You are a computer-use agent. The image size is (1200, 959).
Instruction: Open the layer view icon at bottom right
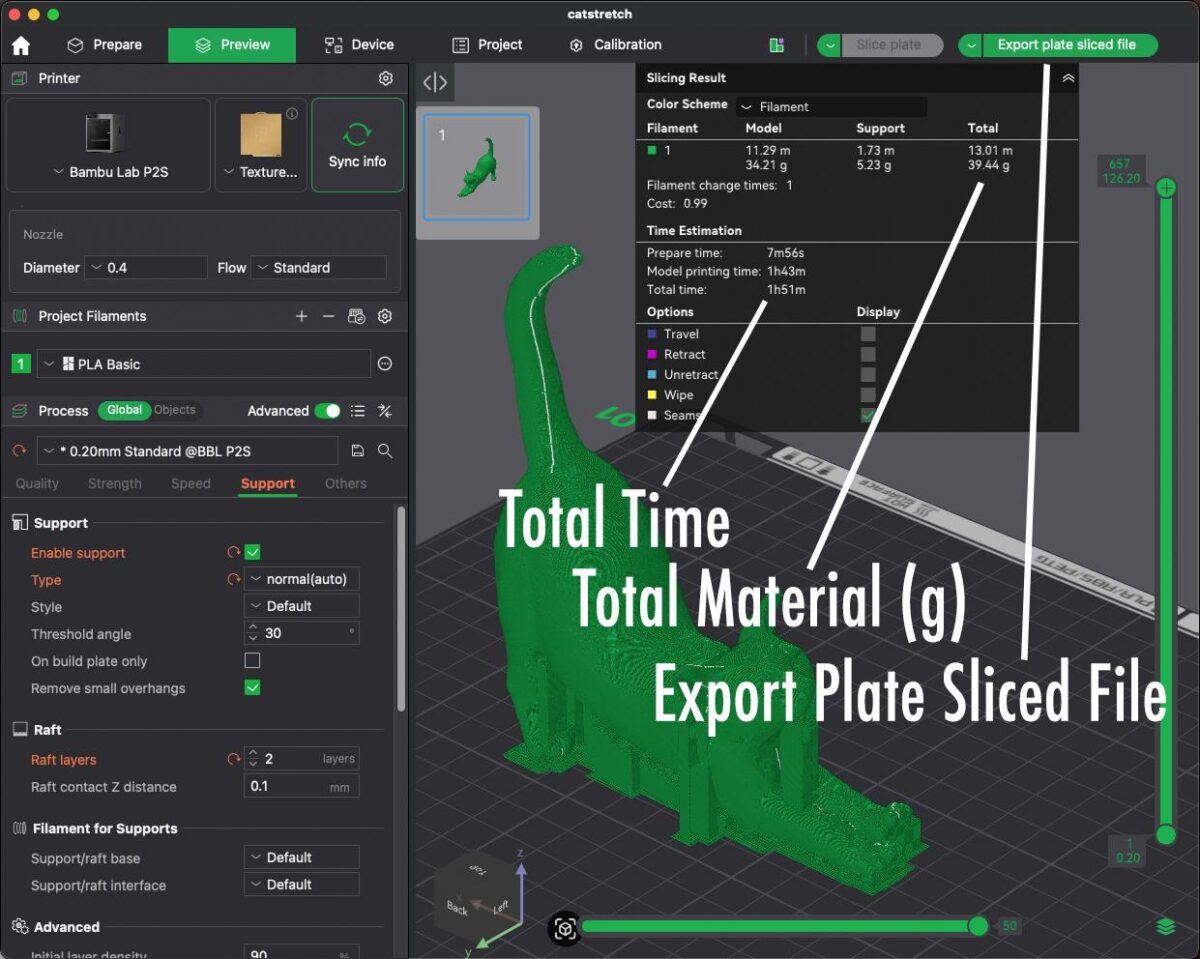coord(1165,927)
